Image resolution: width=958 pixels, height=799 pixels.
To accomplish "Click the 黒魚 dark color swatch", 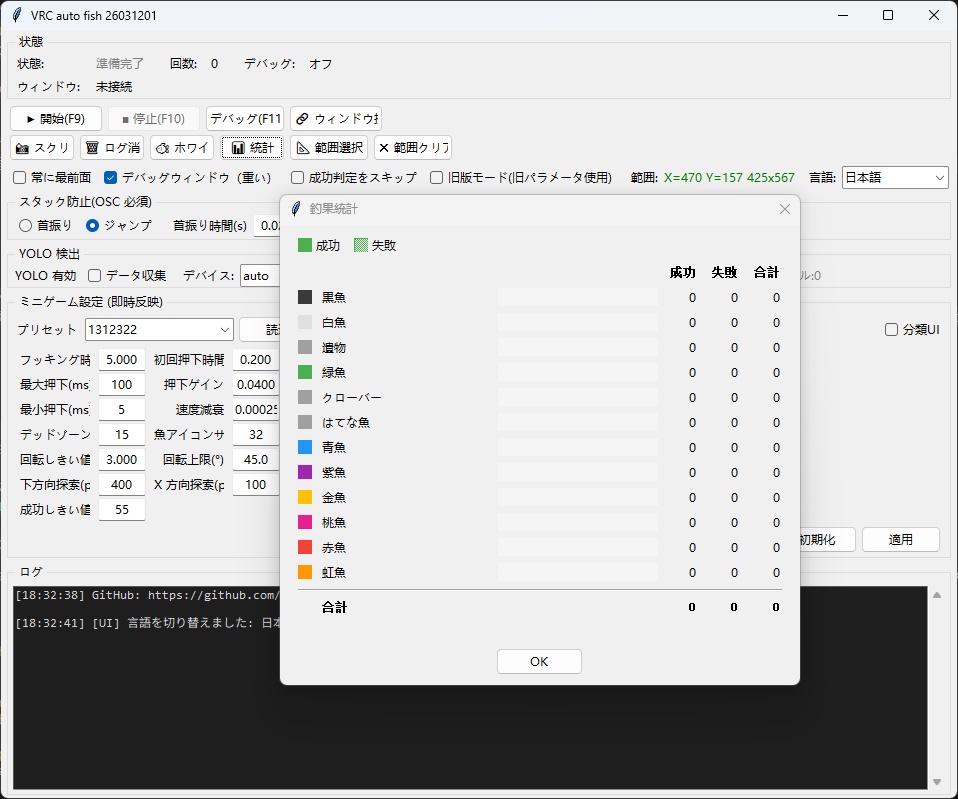I will 305,297.
